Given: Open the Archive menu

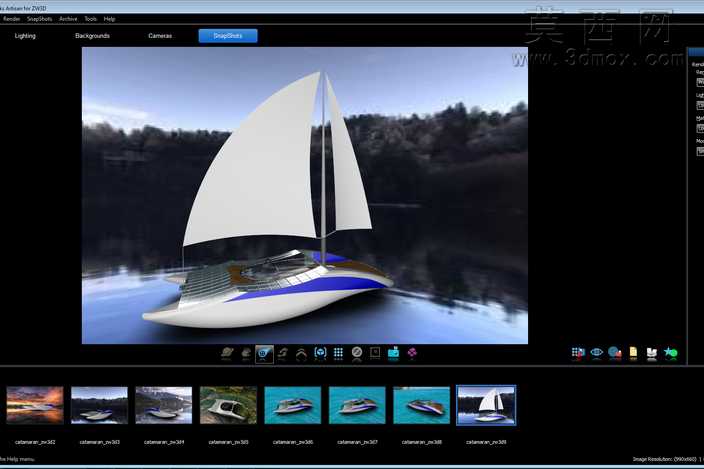Looking at the screenshot, I should (x=68, y=19).
